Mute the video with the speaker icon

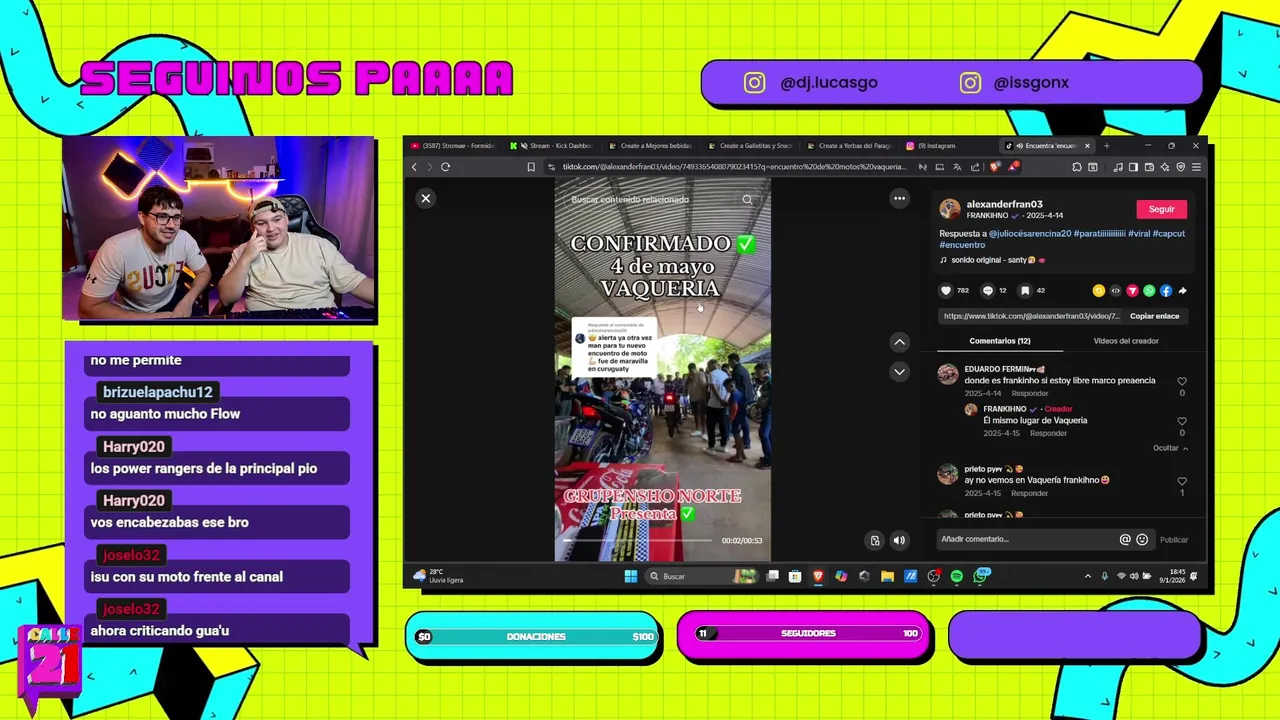click(x=899, y=540)
